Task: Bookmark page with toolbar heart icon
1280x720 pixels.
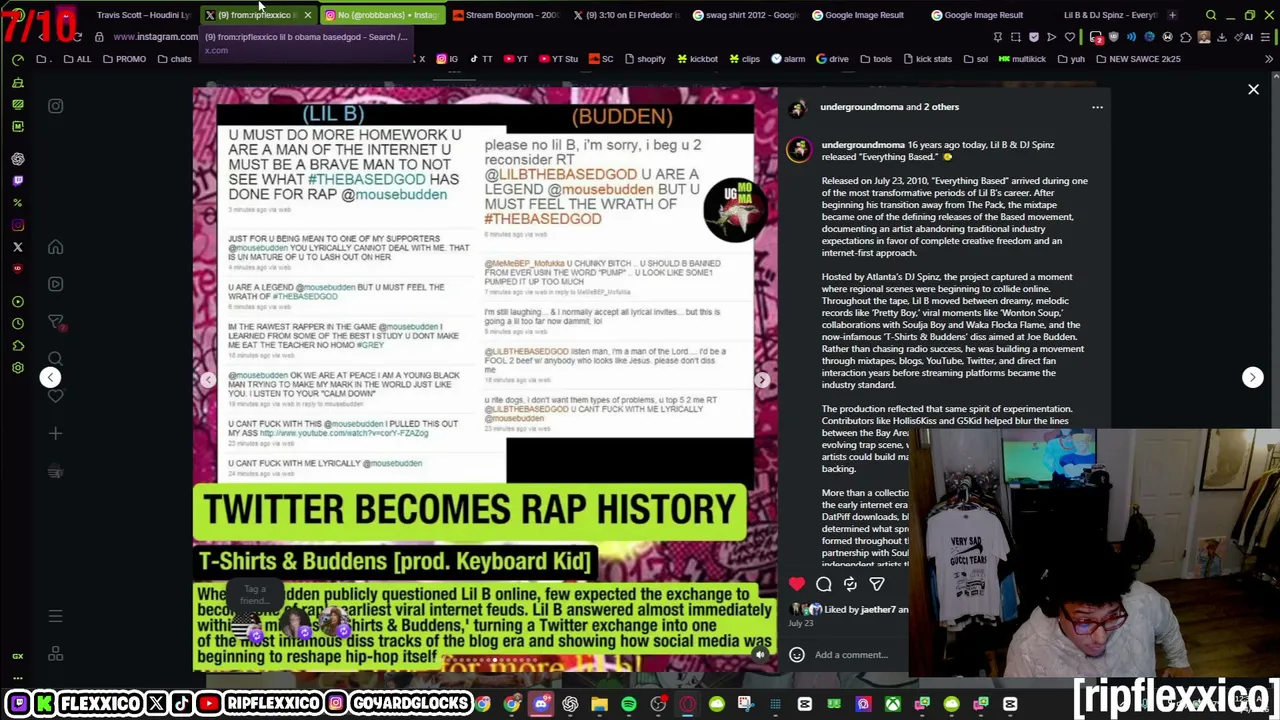Action: [x=1069, y=37]
